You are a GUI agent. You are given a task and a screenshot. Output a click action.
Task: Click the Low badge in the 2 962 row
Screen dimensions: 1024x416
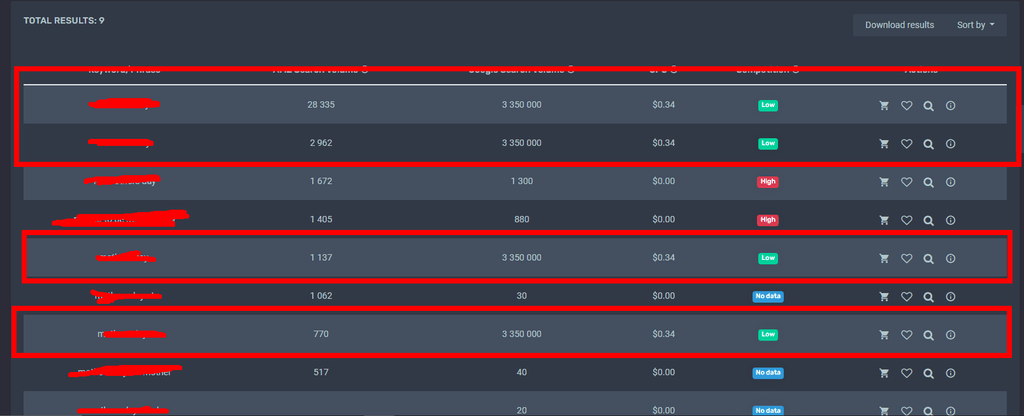767,144
